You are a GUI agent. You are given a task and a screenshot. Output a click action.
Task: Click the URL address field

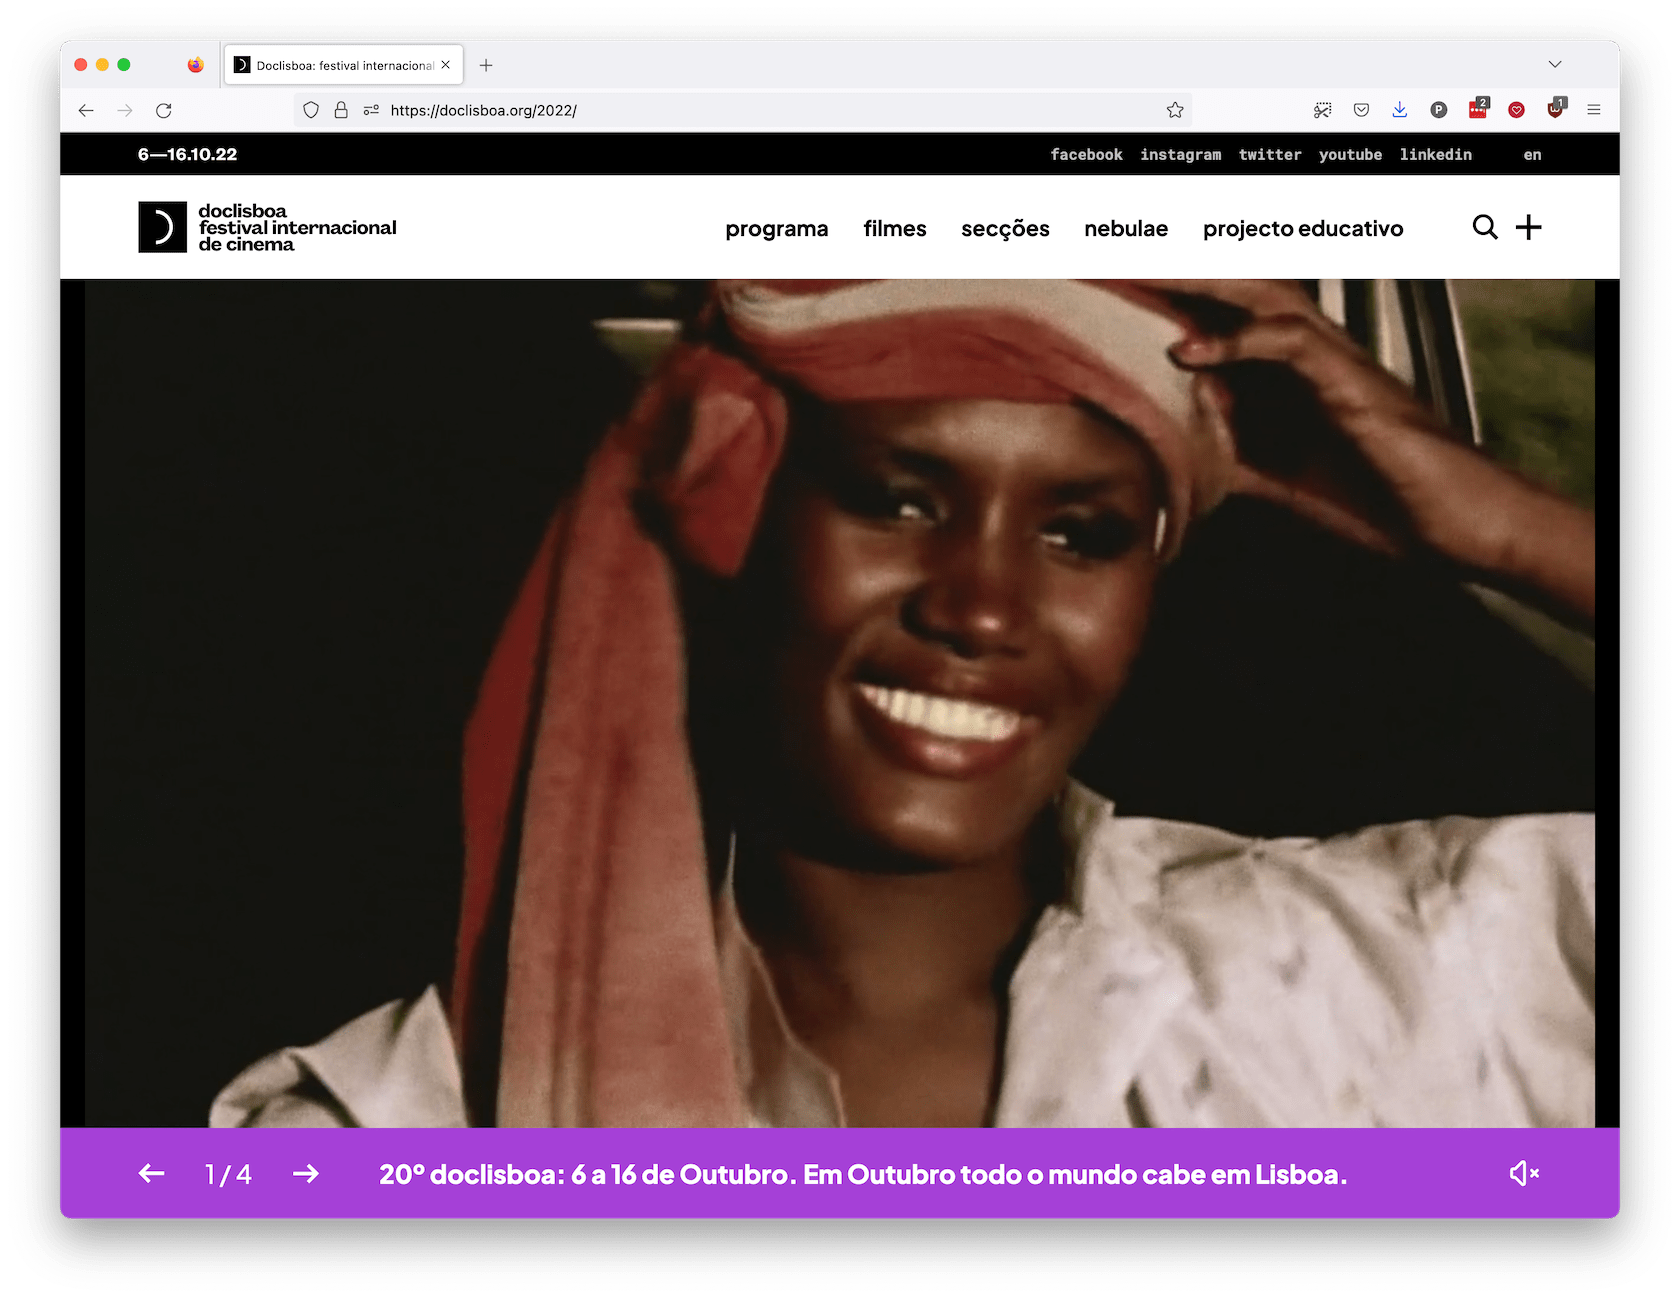pyautogui.click(x=760, y=110)
